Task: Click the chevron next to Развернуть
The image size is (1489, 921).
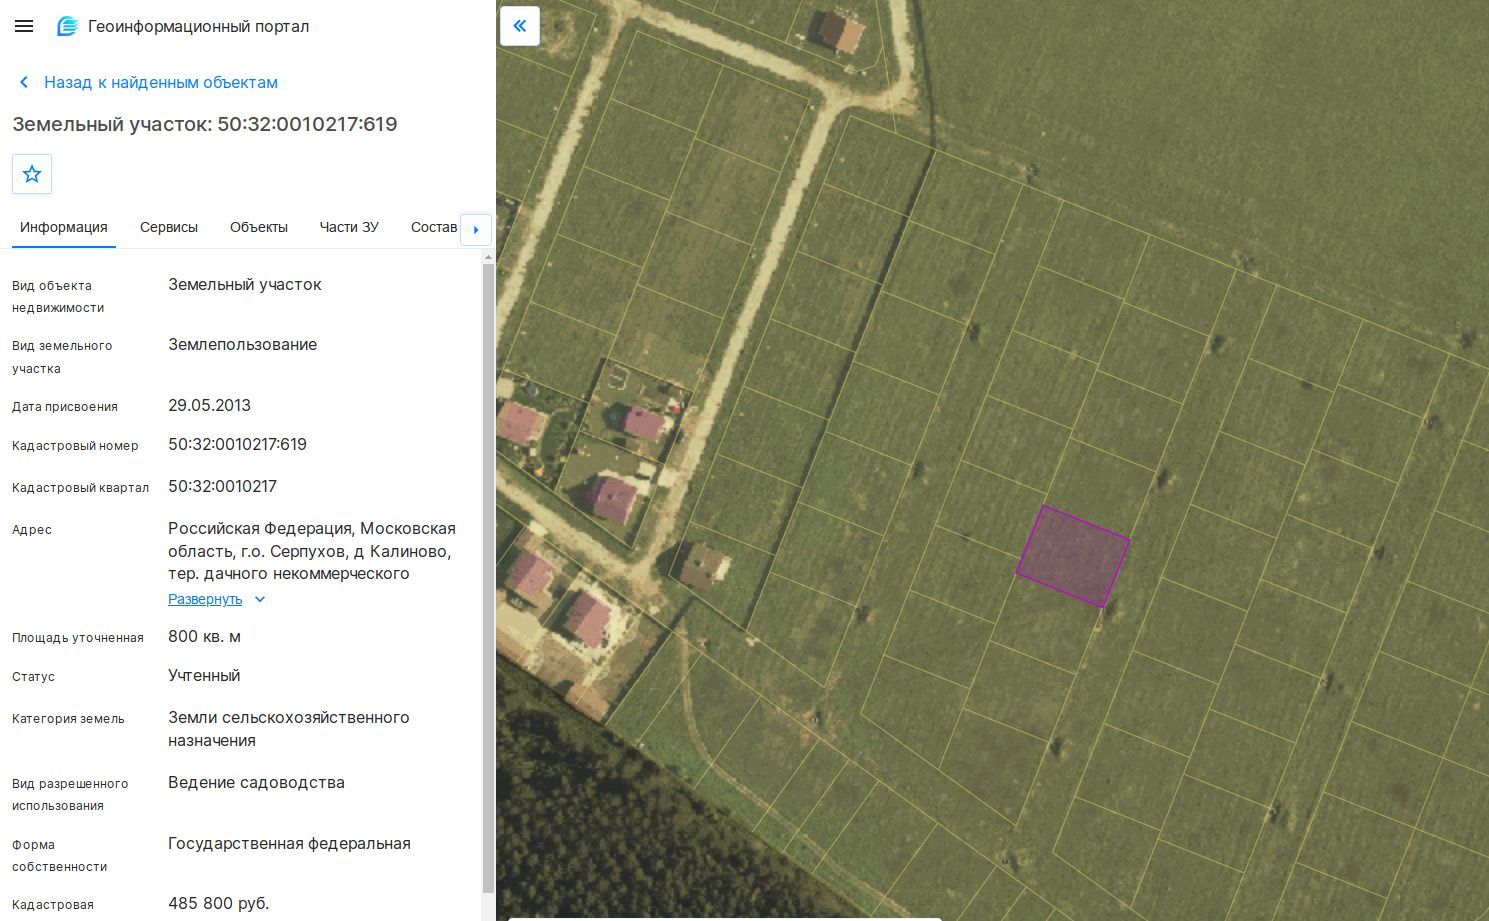Action: [260, 599]
